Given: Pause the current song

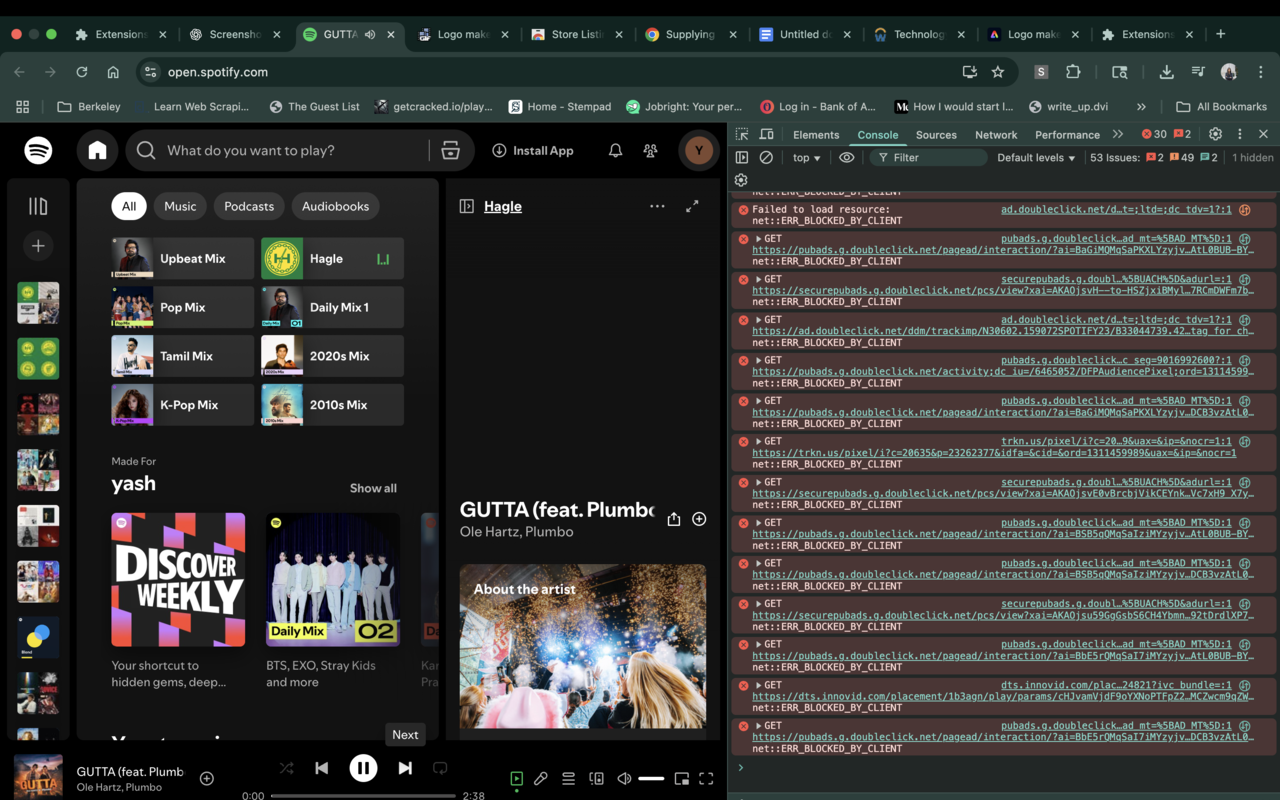Looking at the screenshot, I should (x=363, y=768).
